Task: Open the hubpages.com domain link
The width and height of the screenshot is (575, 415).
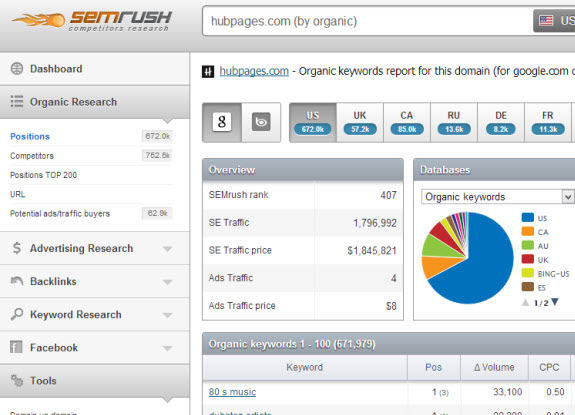Action: pos(254,71)
